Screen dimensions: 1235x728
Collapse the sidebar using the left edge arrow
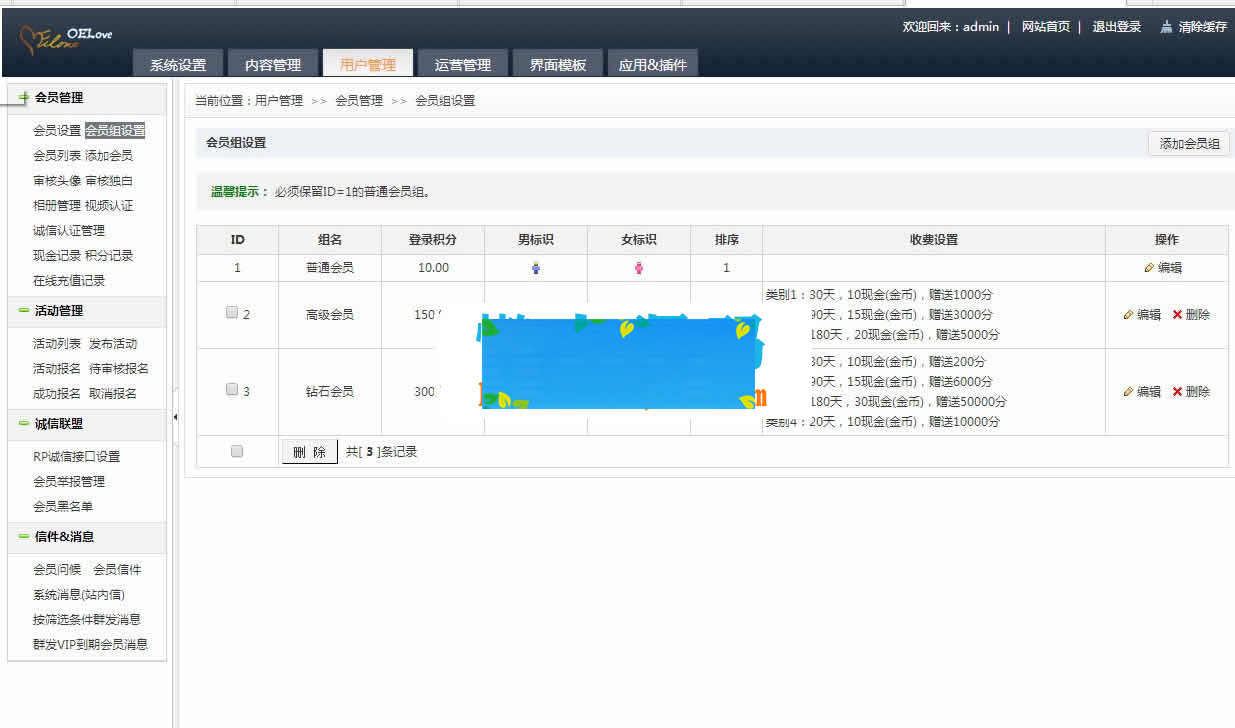click(175, 415)
